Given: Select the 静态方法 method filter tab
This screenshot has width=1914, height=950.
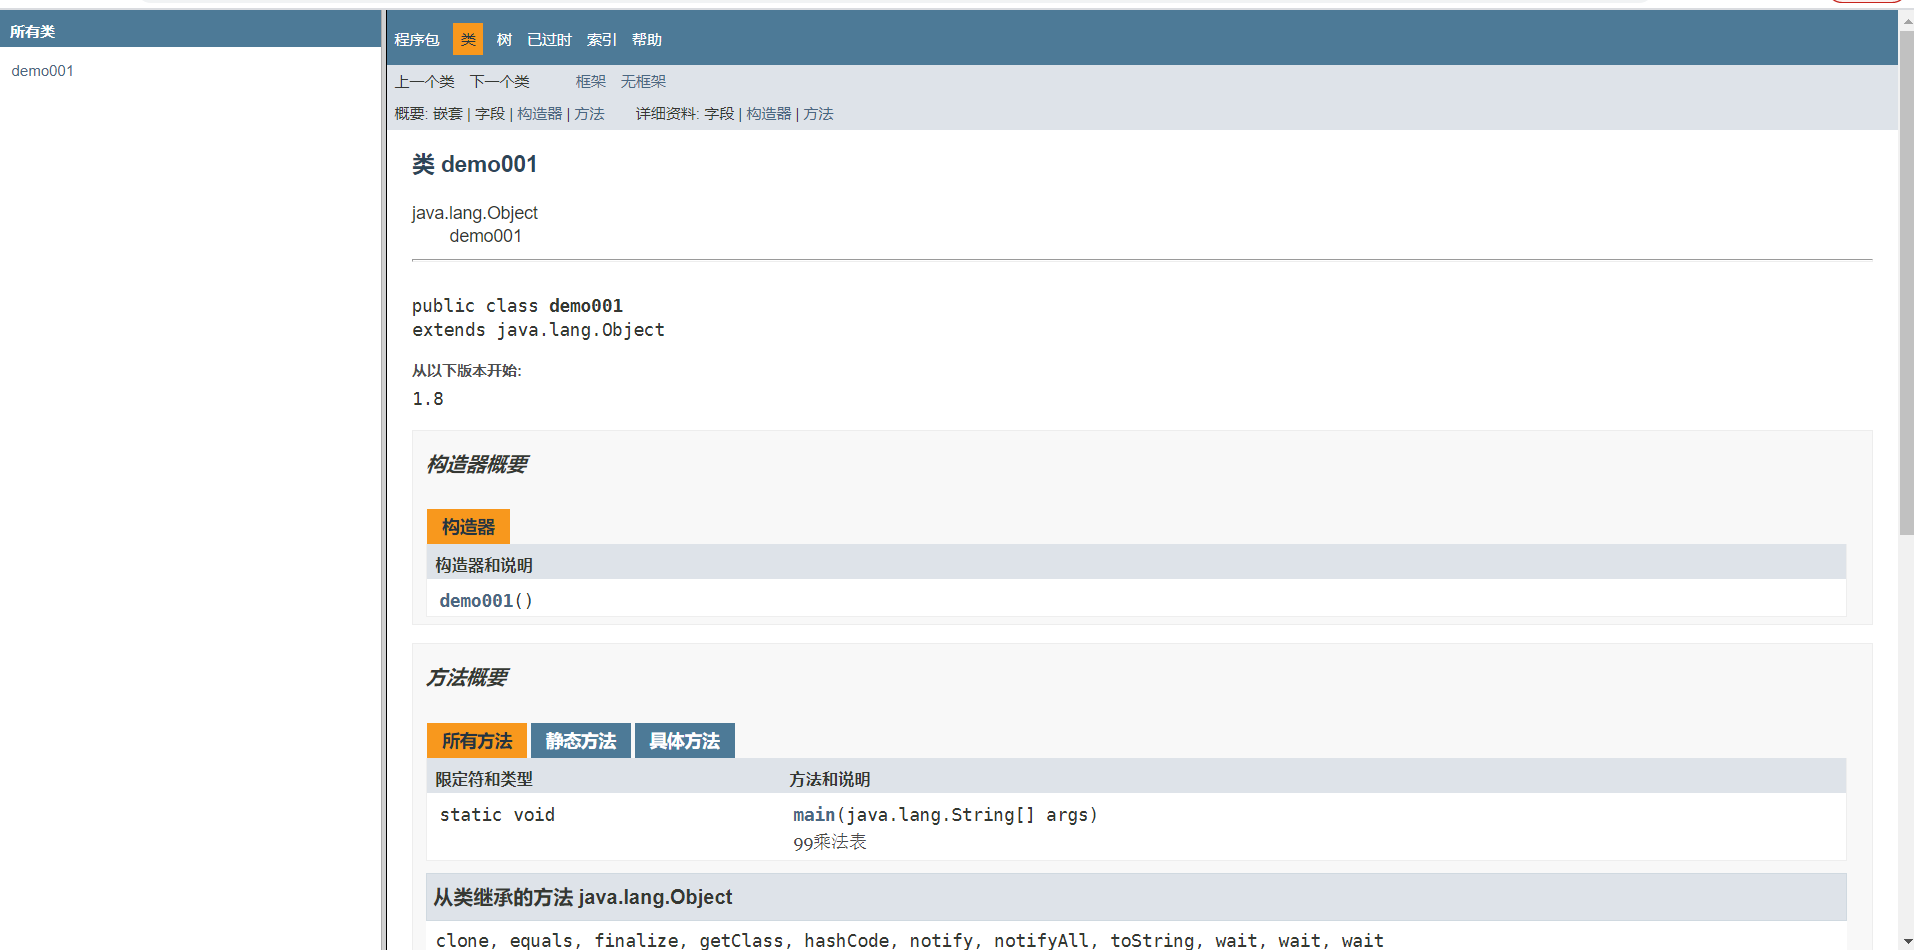Looking at the screenshot, I should click(580, 740).
